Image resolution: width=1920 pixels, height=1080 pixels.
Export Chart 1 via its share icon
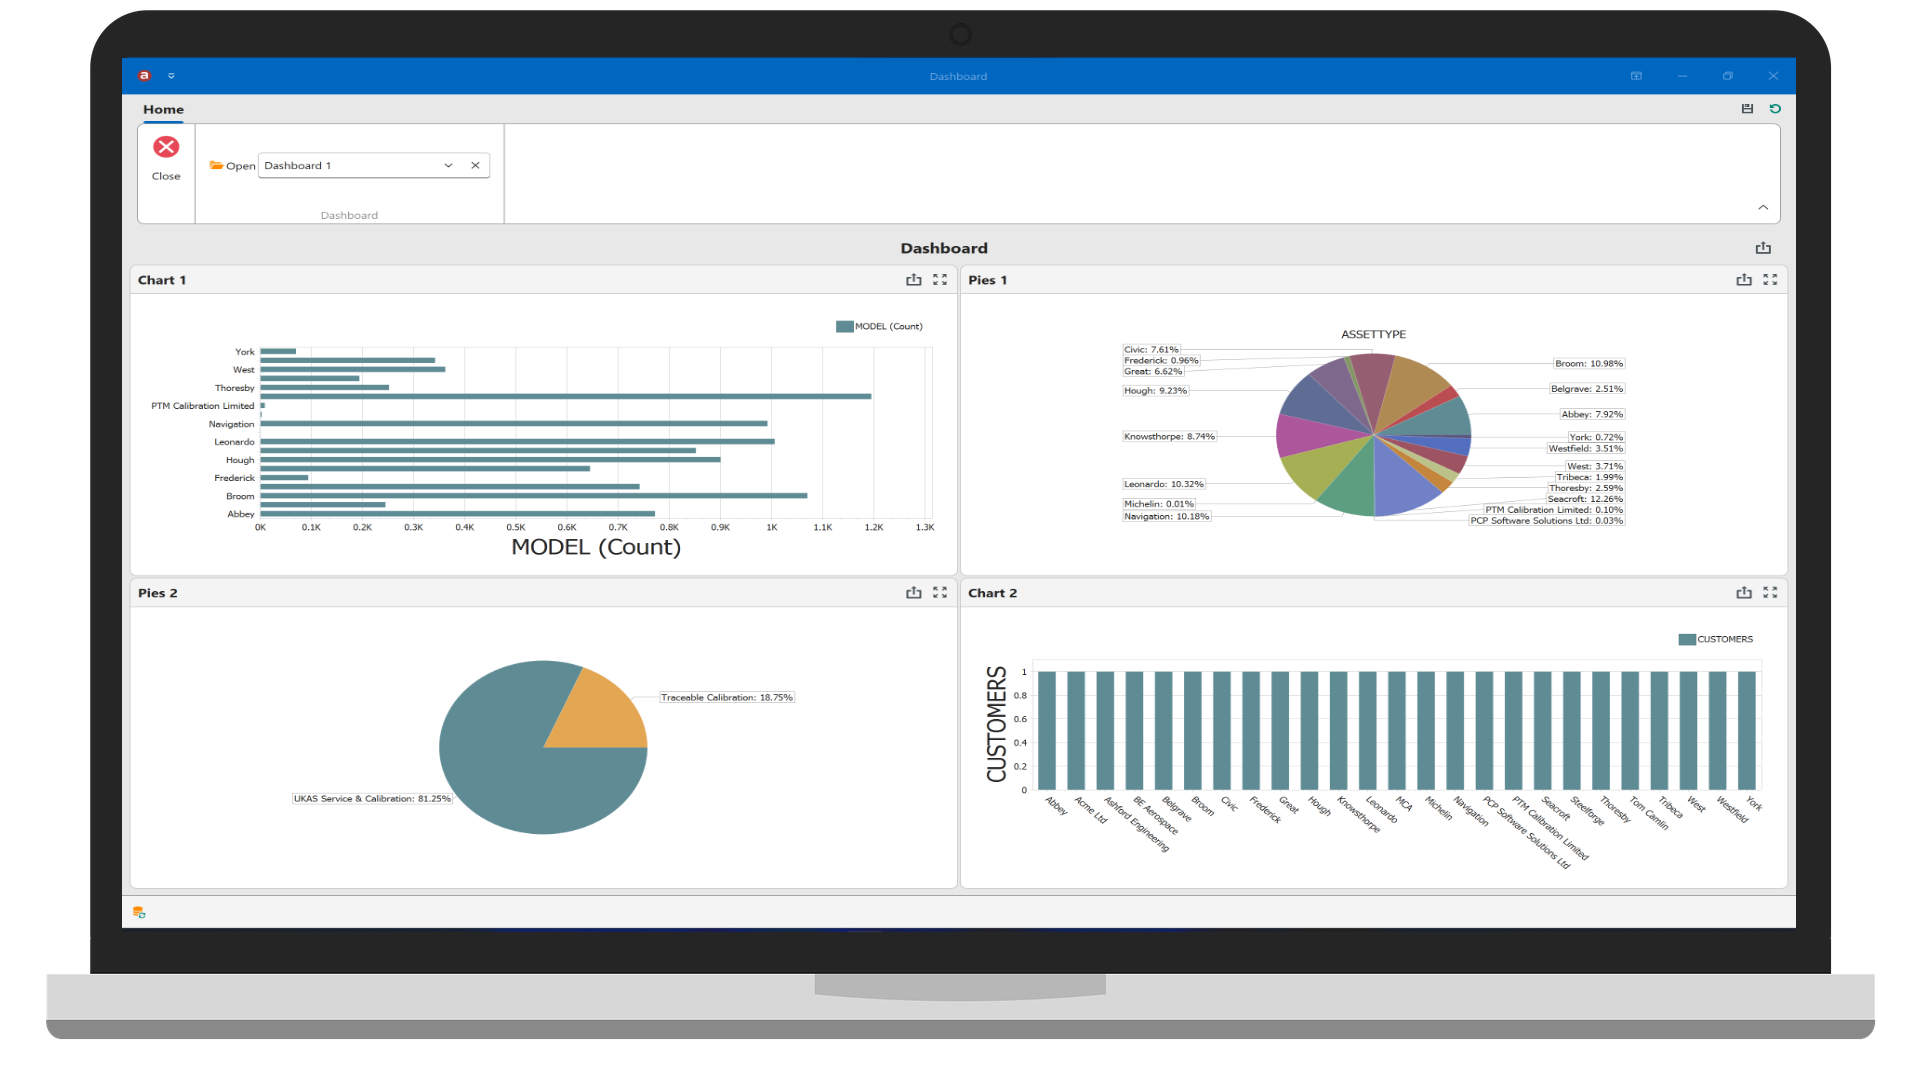914,280
